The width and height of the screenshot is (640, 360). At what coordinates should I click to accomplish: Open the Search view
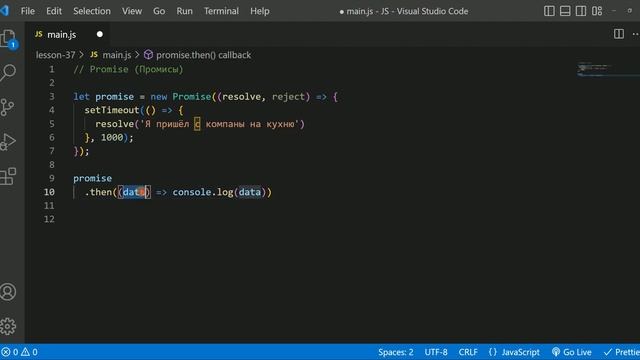click(8, 73)
